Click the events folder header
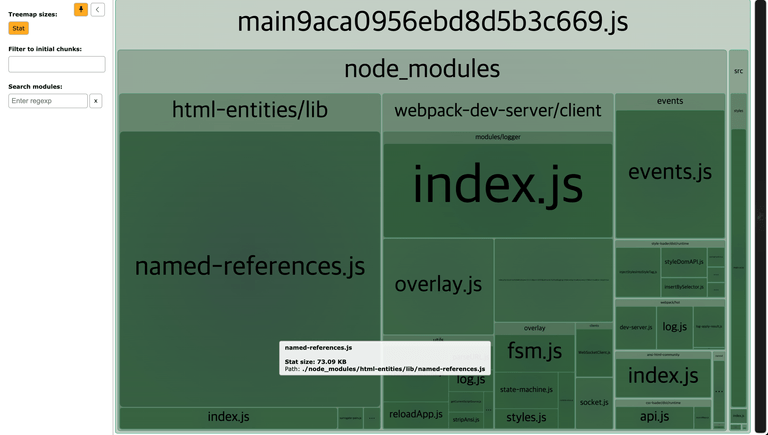The height and width of the screenshot is (435, 768). click(x=670, y=101)
